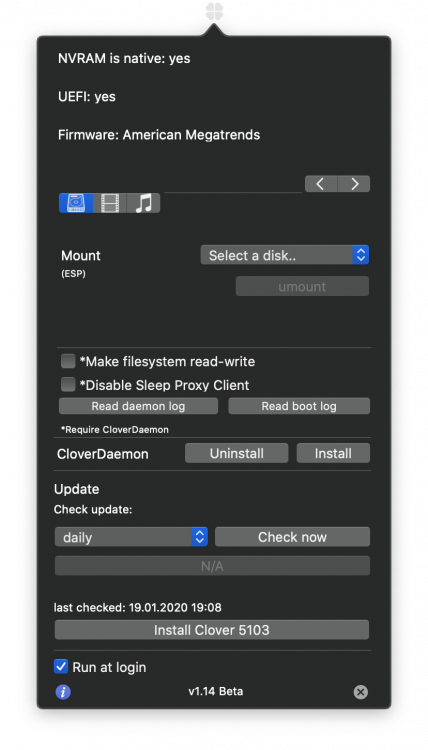Select the disk drive tab icon
Image resolution: width=428 pixels, height=750 pixels.
click(76, 203)
